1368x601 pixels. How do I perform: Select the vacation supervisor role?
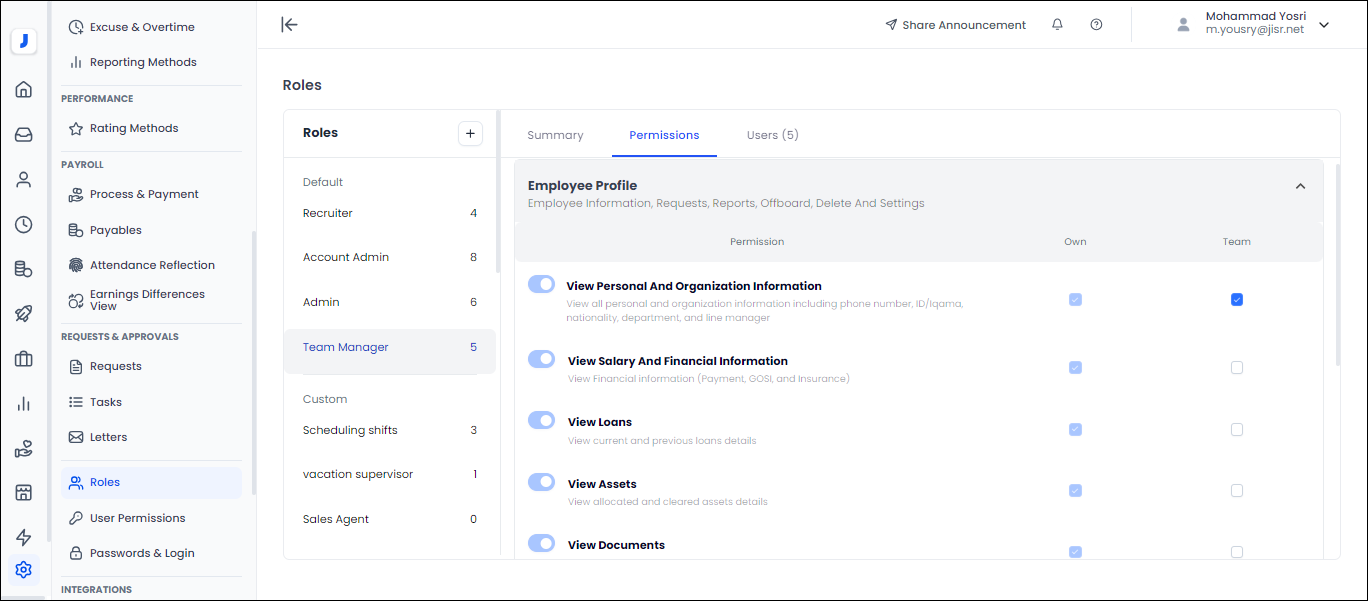(x=356, y=473)
